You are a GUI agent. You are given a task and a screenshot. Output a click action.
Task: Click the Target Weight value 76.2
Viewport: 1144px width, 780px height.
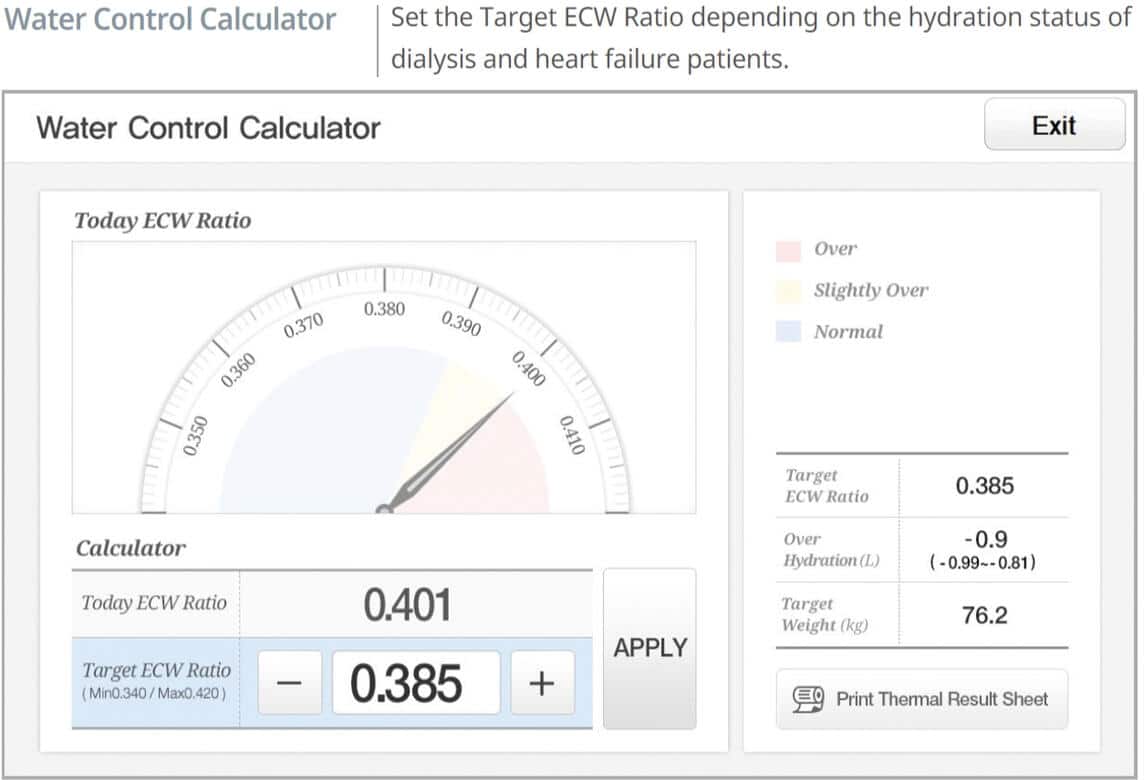[x=984, y=615]
